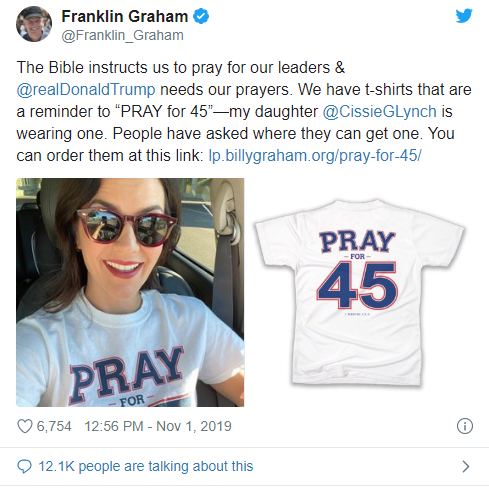Open "12.1K people are talking about this"
The height and width of the screenshot is (488, 489).
[146, 466]
